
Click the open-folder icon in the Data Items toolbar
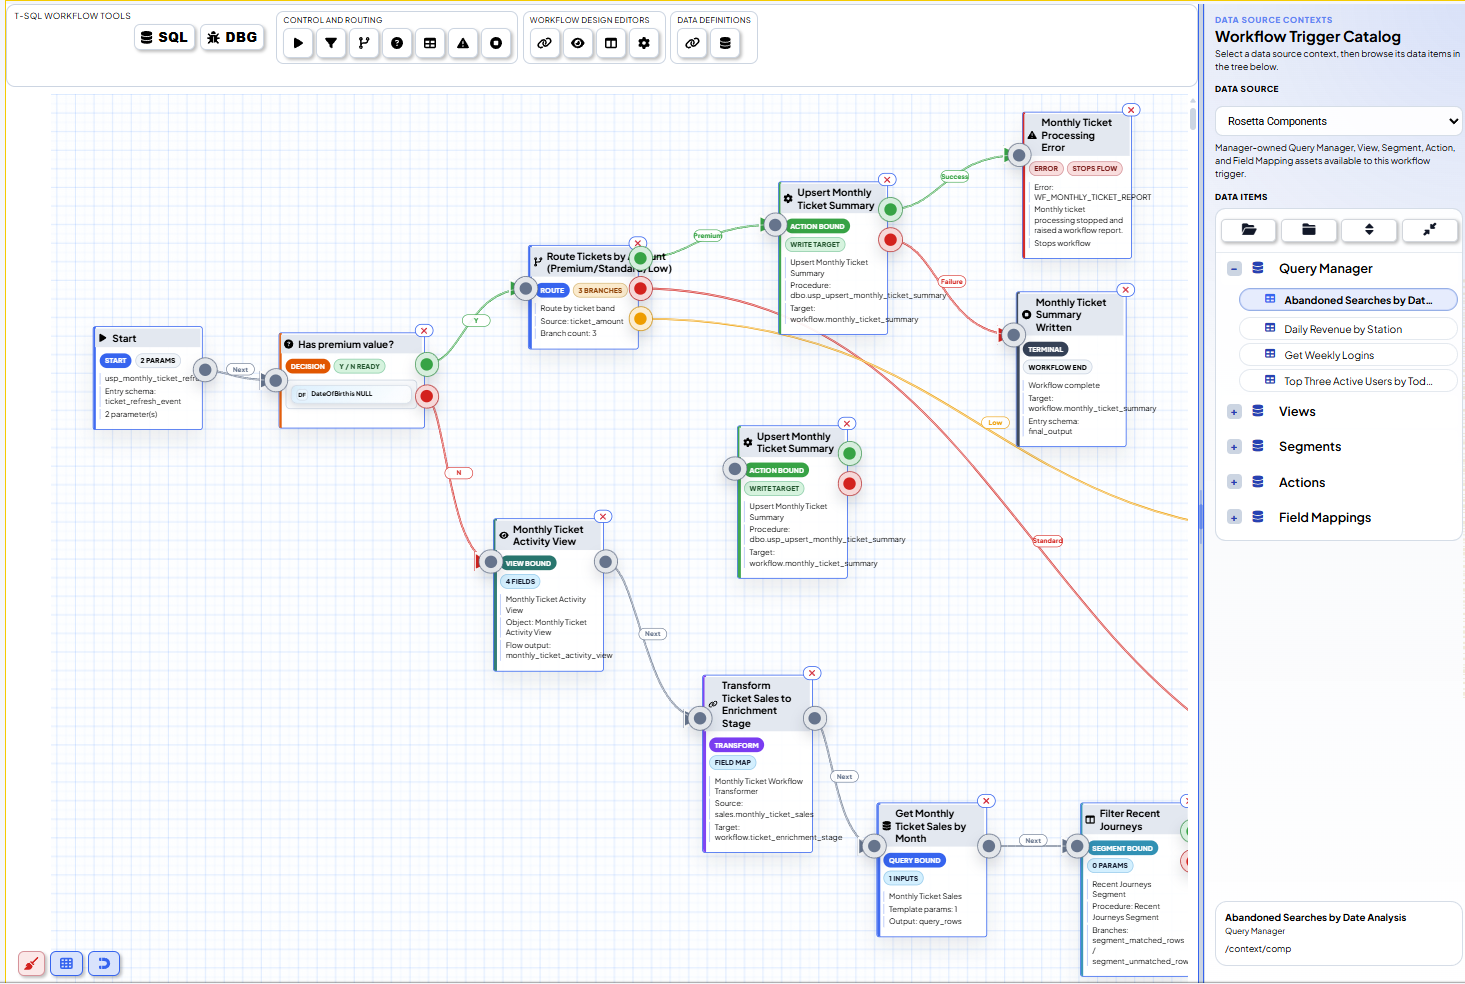[1248, 230]
